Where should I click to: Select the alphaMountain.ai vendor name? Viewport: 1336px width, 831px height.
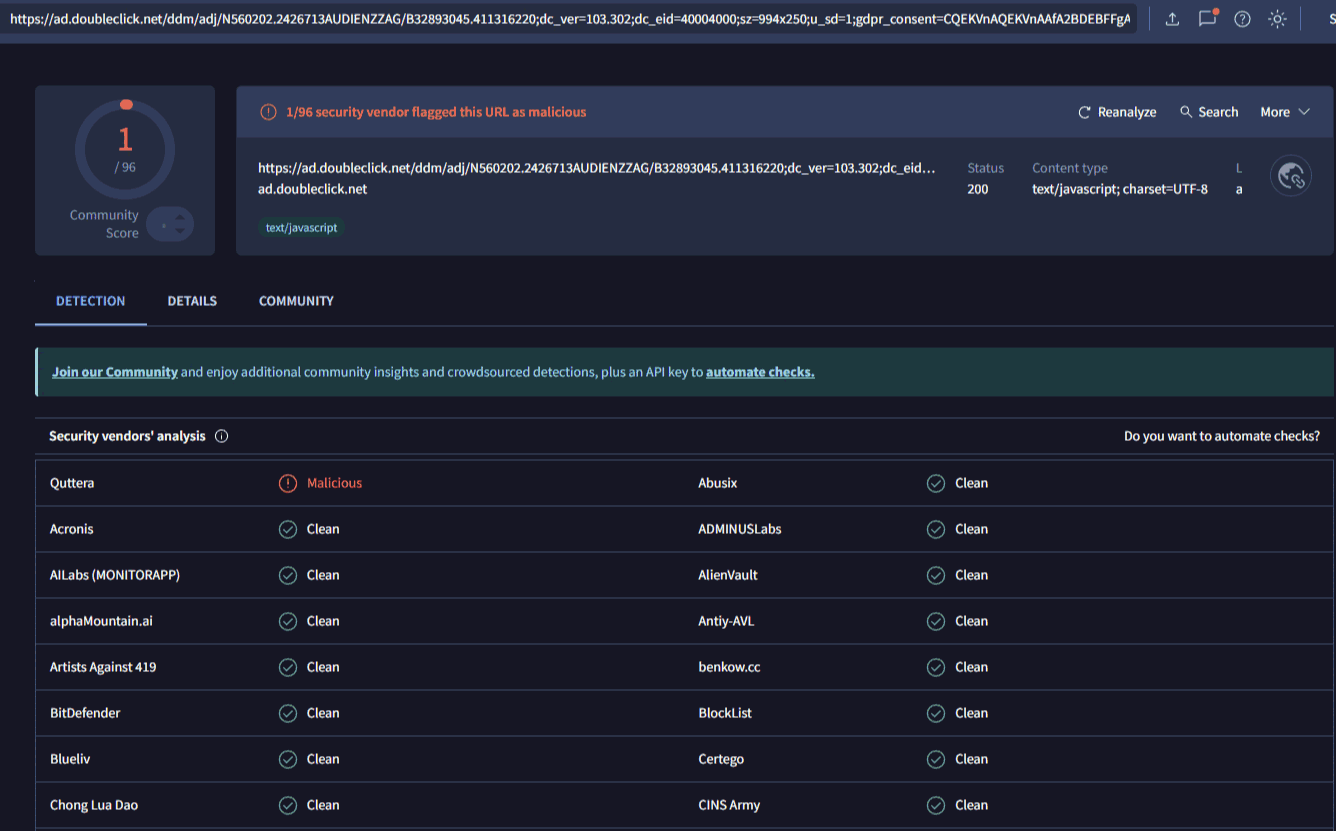pos(102,621)
